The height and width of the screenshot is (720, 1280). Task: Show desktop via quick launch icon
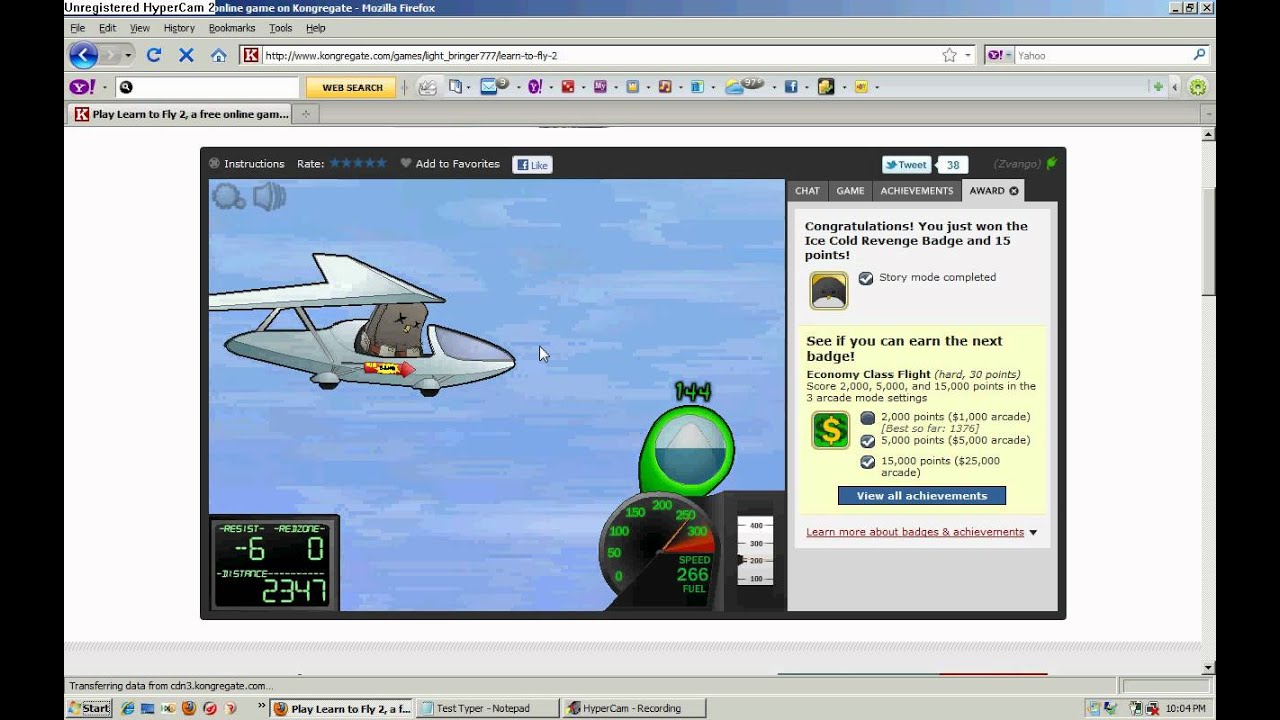point(147,708)
